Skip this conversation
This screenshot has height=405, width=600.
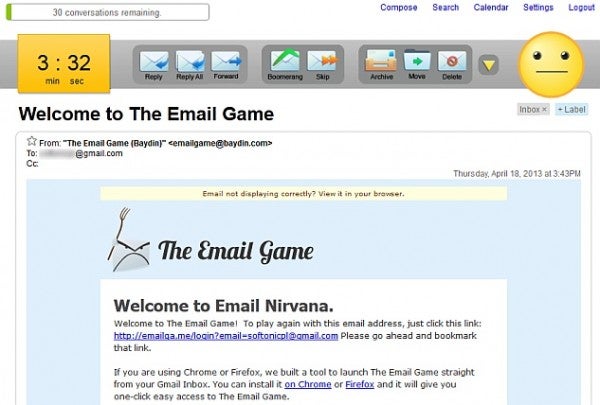pyautogui.click(x=323, y=65)
